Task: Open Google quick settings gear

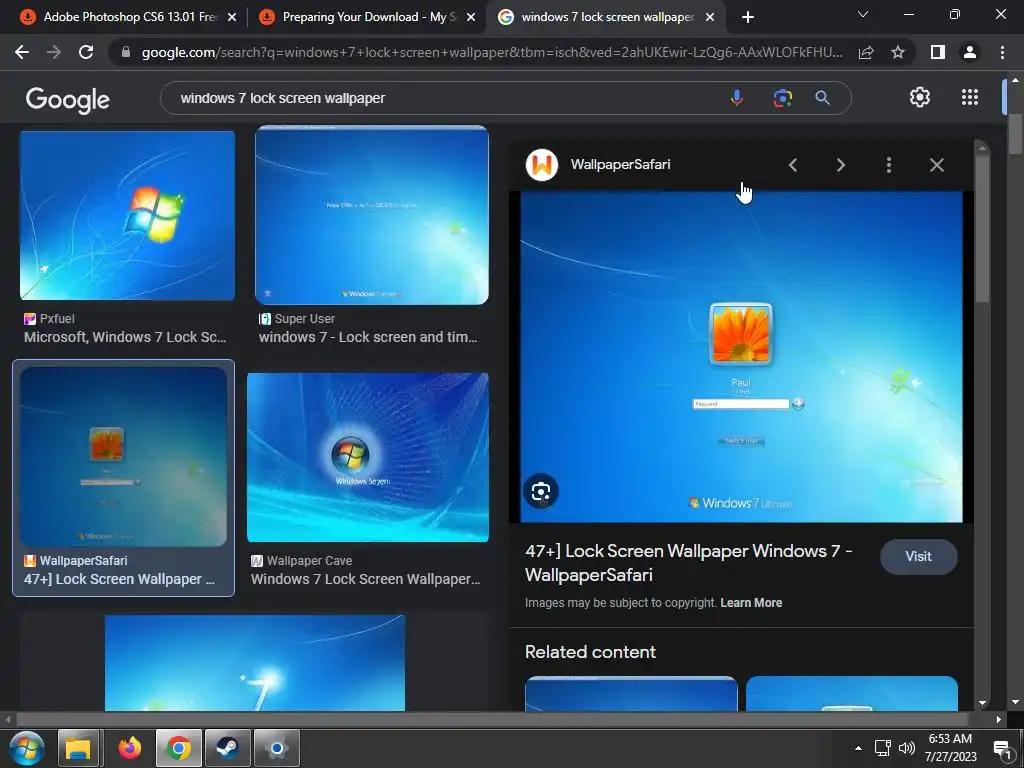Action: pyautogui.click(x=920, y=97)
